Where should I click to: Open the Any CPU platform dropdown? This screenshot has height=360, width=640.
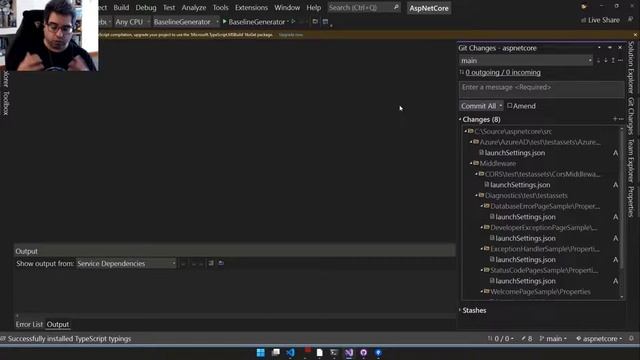tap(132, 22)
